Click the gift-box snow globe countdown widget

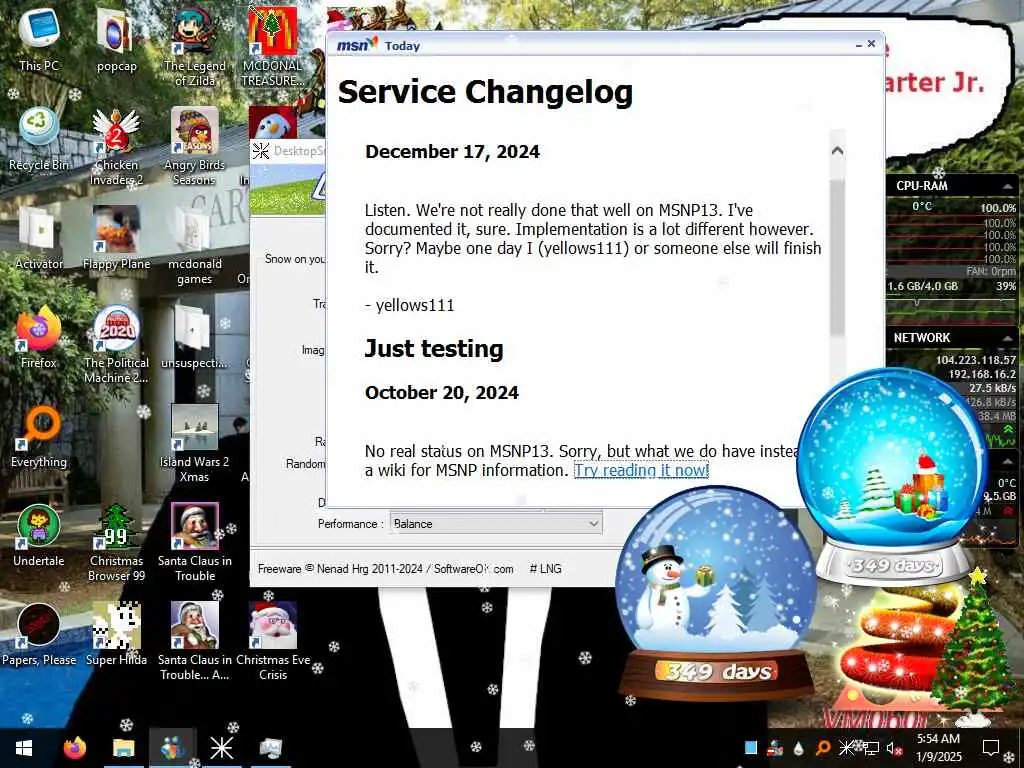tap(893, 475)
